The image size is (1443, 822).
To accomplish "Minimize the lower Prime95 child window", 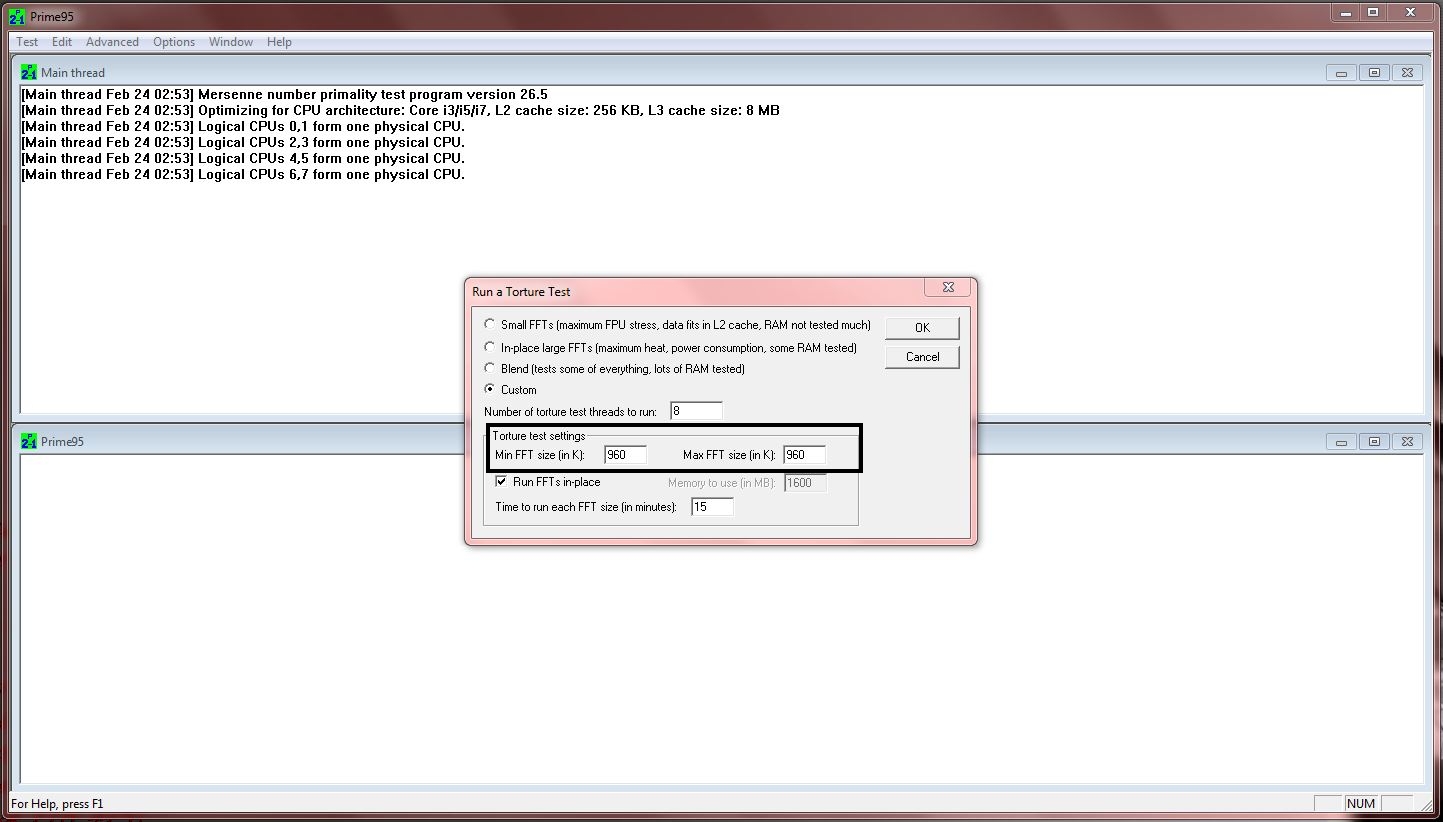I will tap(1340, 442).
